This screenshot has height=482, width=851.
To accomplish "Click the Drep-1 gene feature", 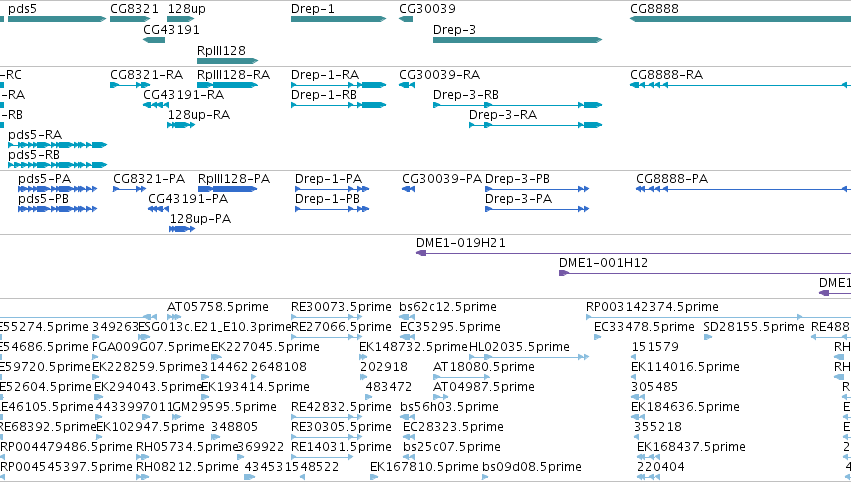I will [x=338, y=19].
